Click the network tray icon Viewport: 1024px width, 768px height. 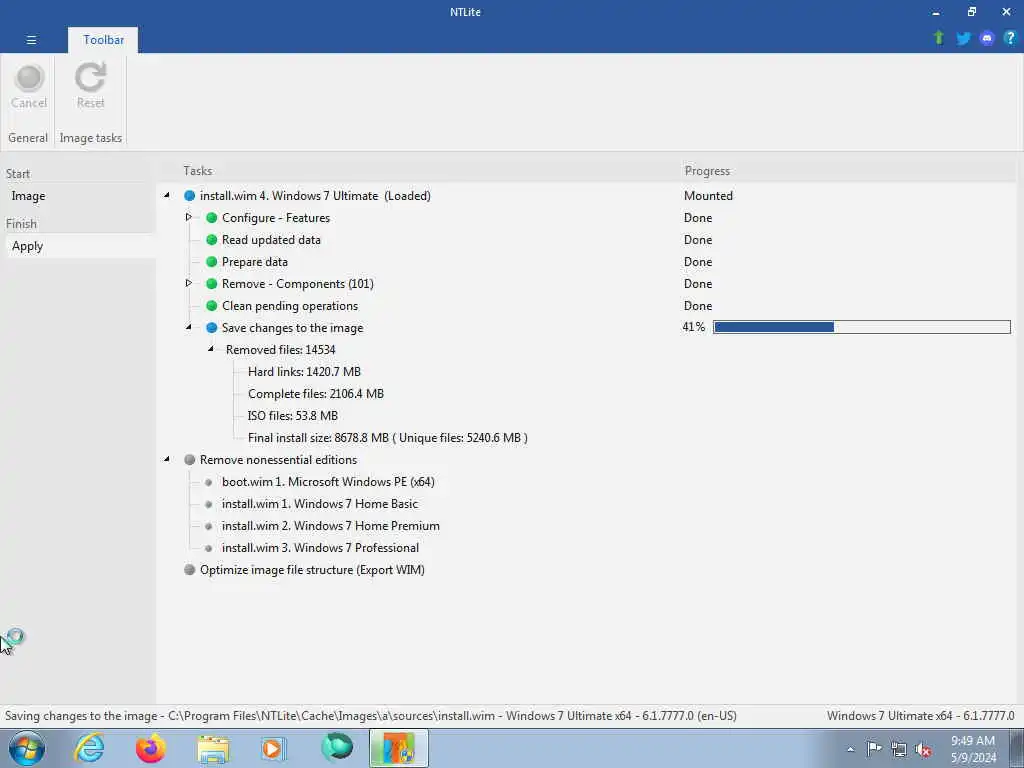[x=899, y=749]
